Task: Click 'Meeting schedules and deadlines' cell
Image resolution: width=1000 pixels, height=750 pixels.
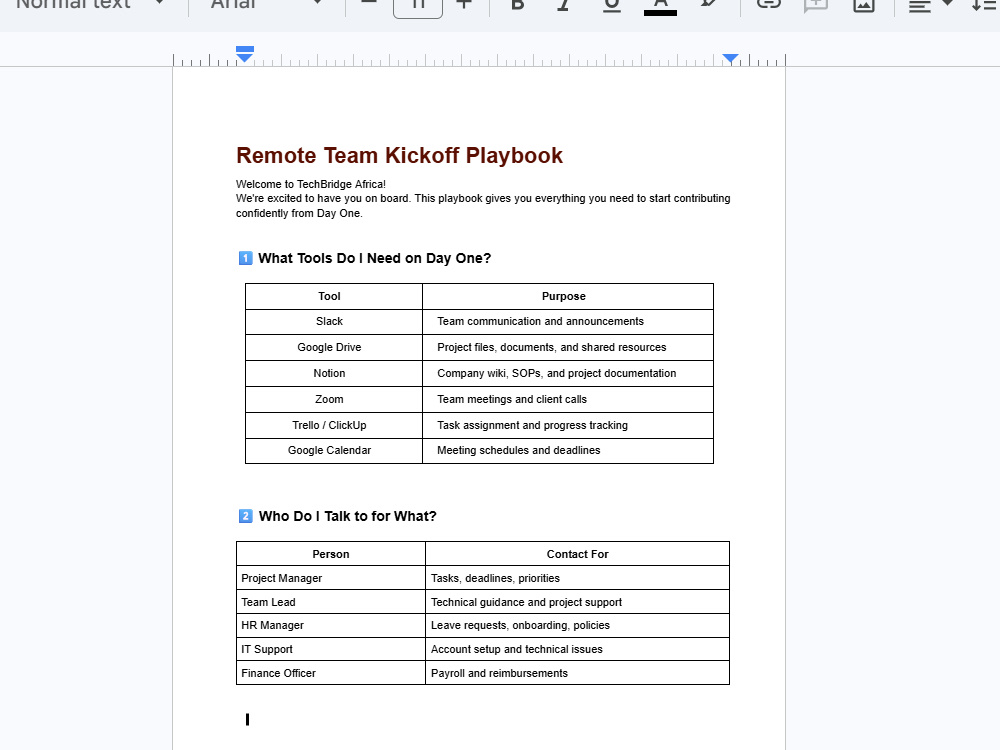Action: 568,450
